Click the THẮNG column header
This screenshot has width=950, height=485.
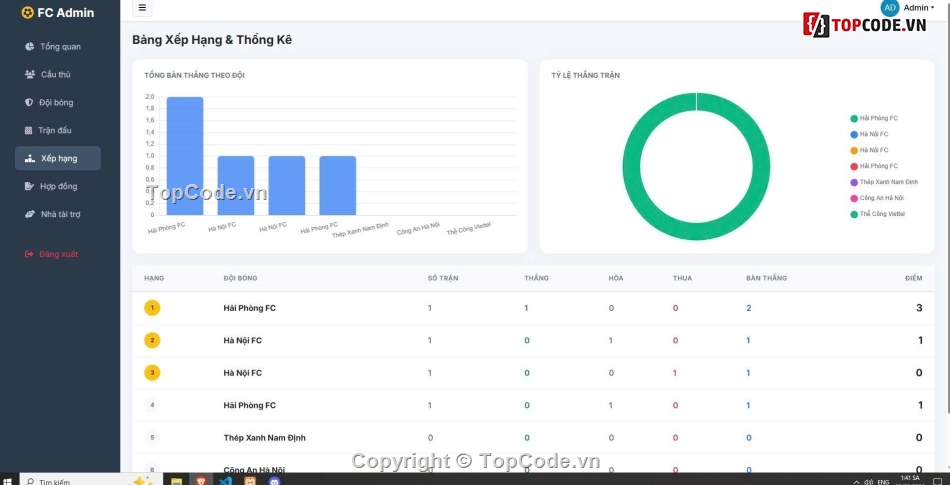tap(536, 278)
